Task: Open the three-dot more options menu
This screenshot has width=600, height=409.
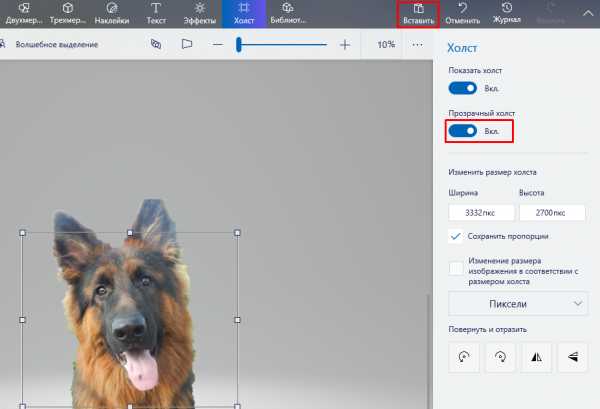Action: pos(418,45)
